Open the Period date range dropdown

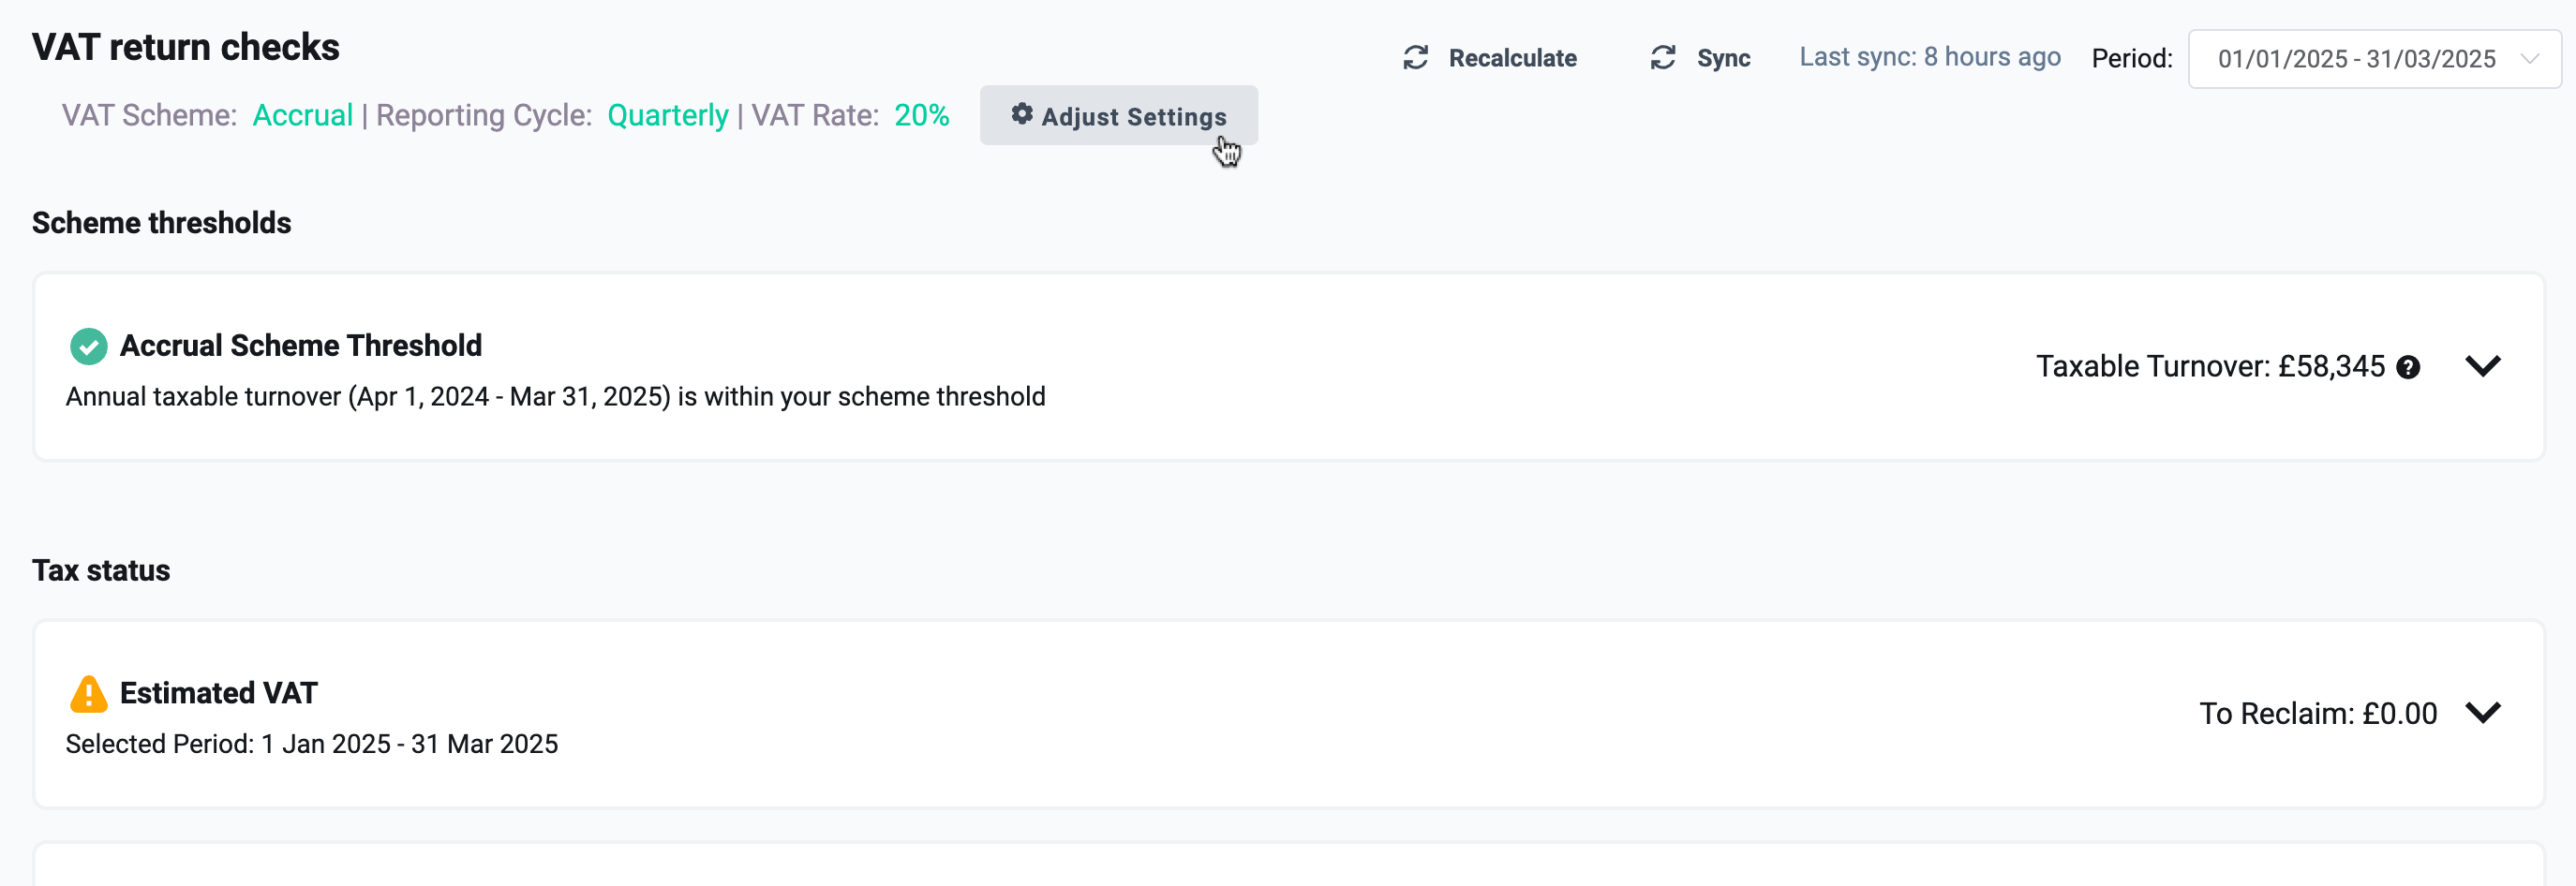(x=2374, y=59)
